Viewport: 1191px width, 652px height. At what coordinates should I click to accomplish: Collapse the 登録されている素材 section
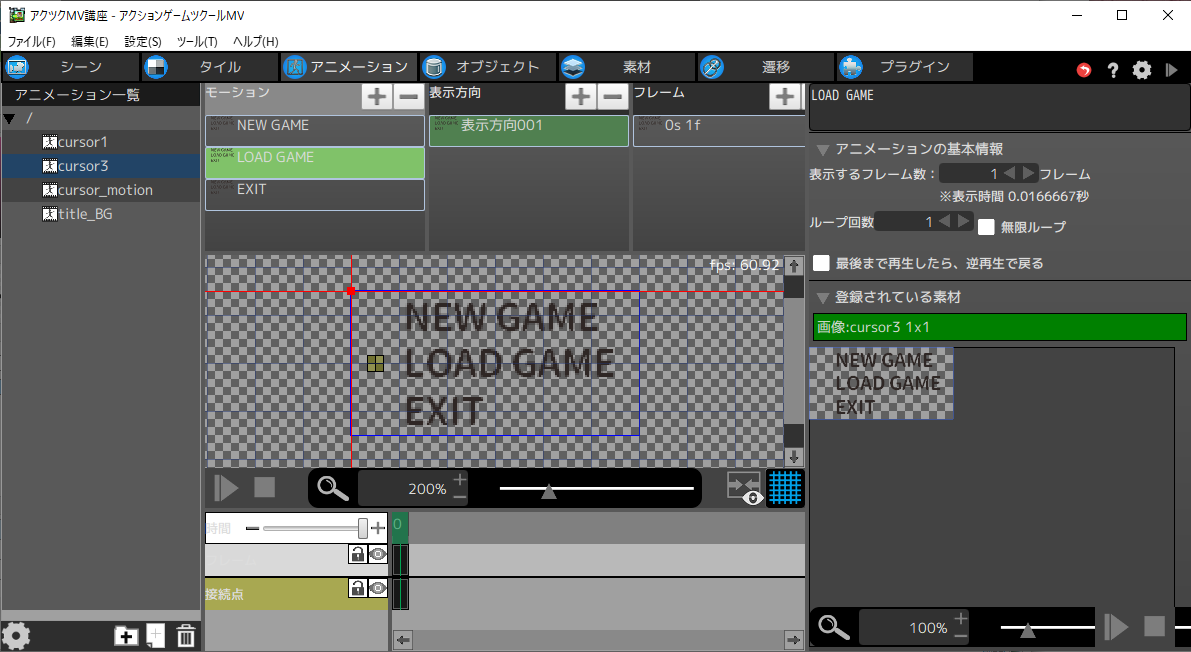click(822, 298)
